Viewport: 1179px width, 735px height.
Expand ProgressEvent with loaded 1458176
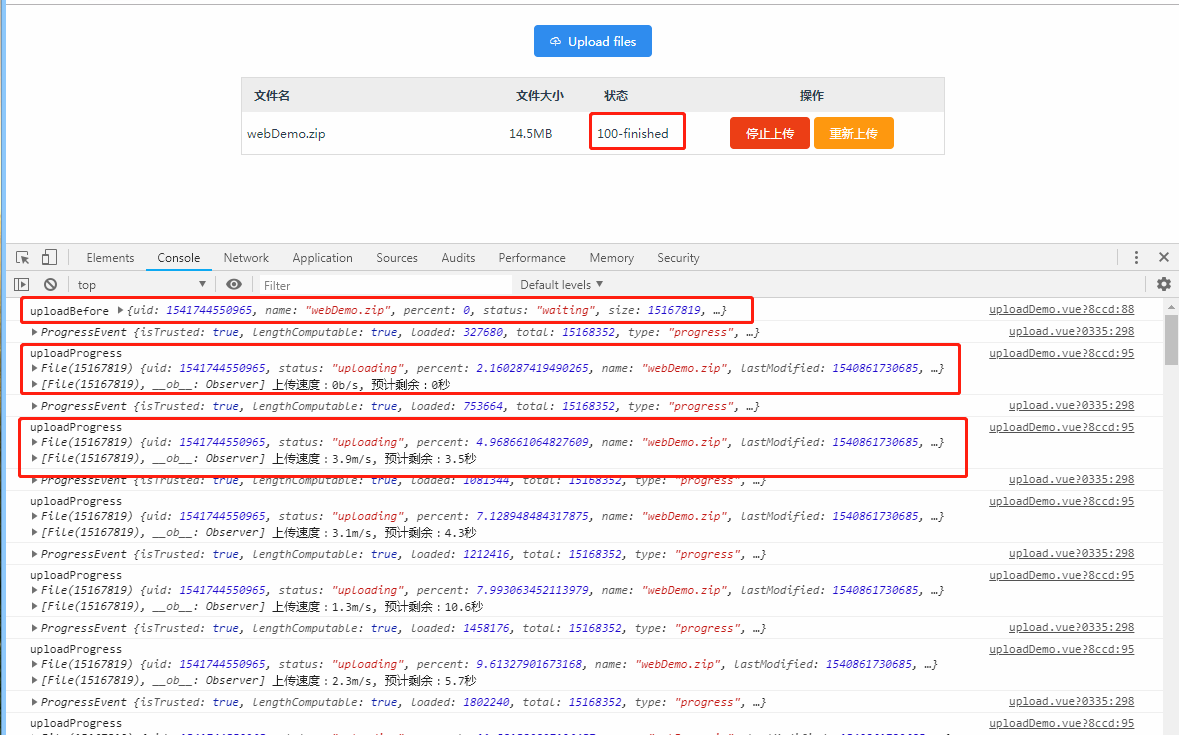(x=35, y=628)
